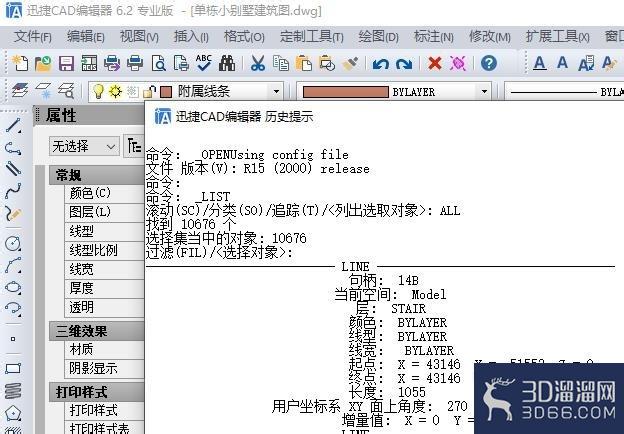The height and width of the screenshot is (434, 624).
Task: Cut selection with the scissors icon
Action: click(258, 63)
